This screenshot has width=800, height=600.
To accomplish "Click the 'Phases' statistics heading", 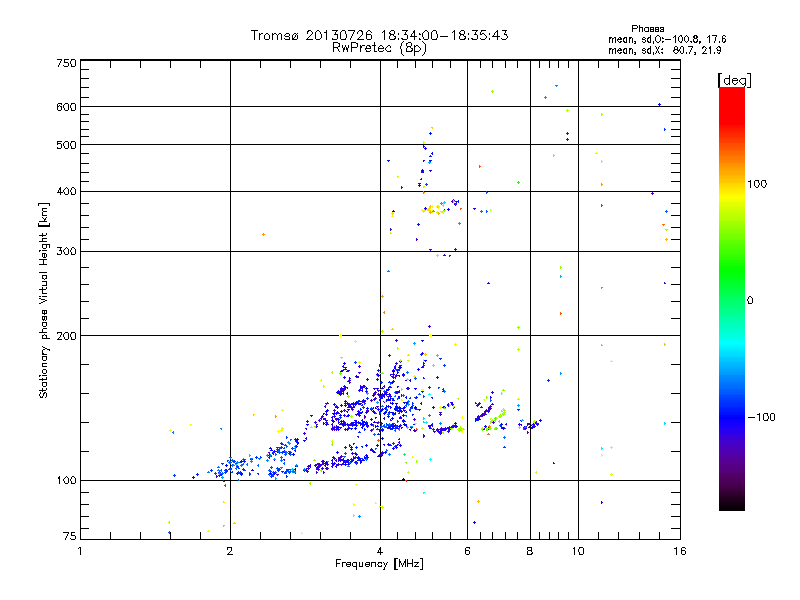I will point(647,29).
